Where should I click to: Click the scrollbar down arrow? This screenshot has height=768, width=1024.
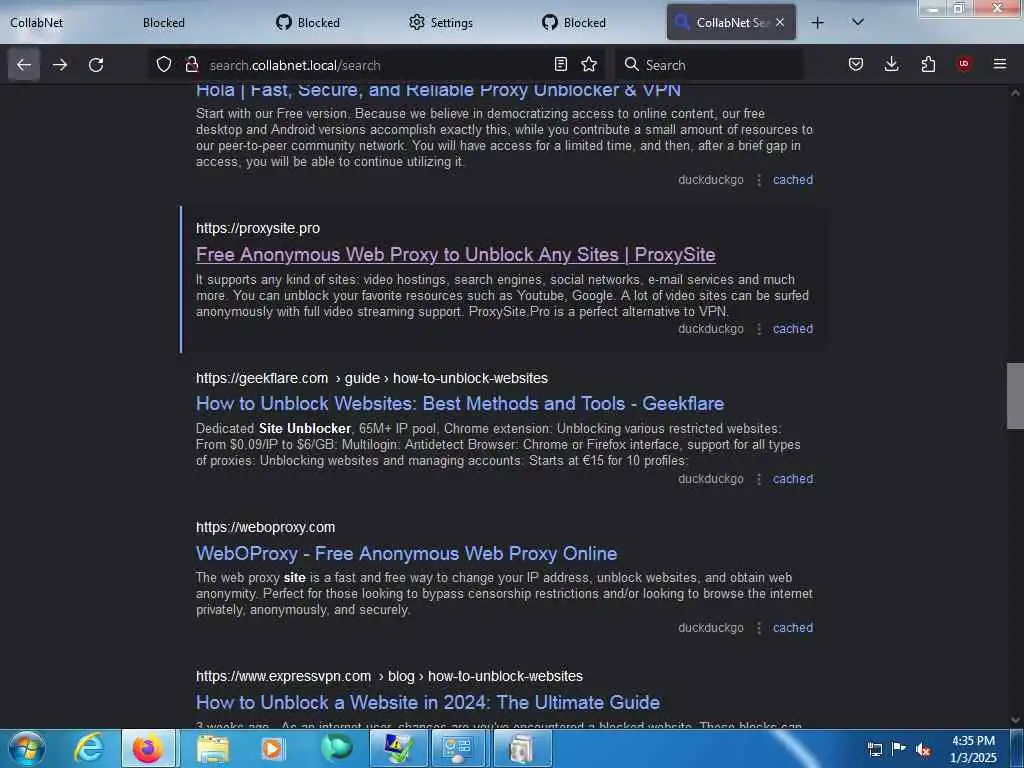pyautogui.click(x=1015, y=720)
